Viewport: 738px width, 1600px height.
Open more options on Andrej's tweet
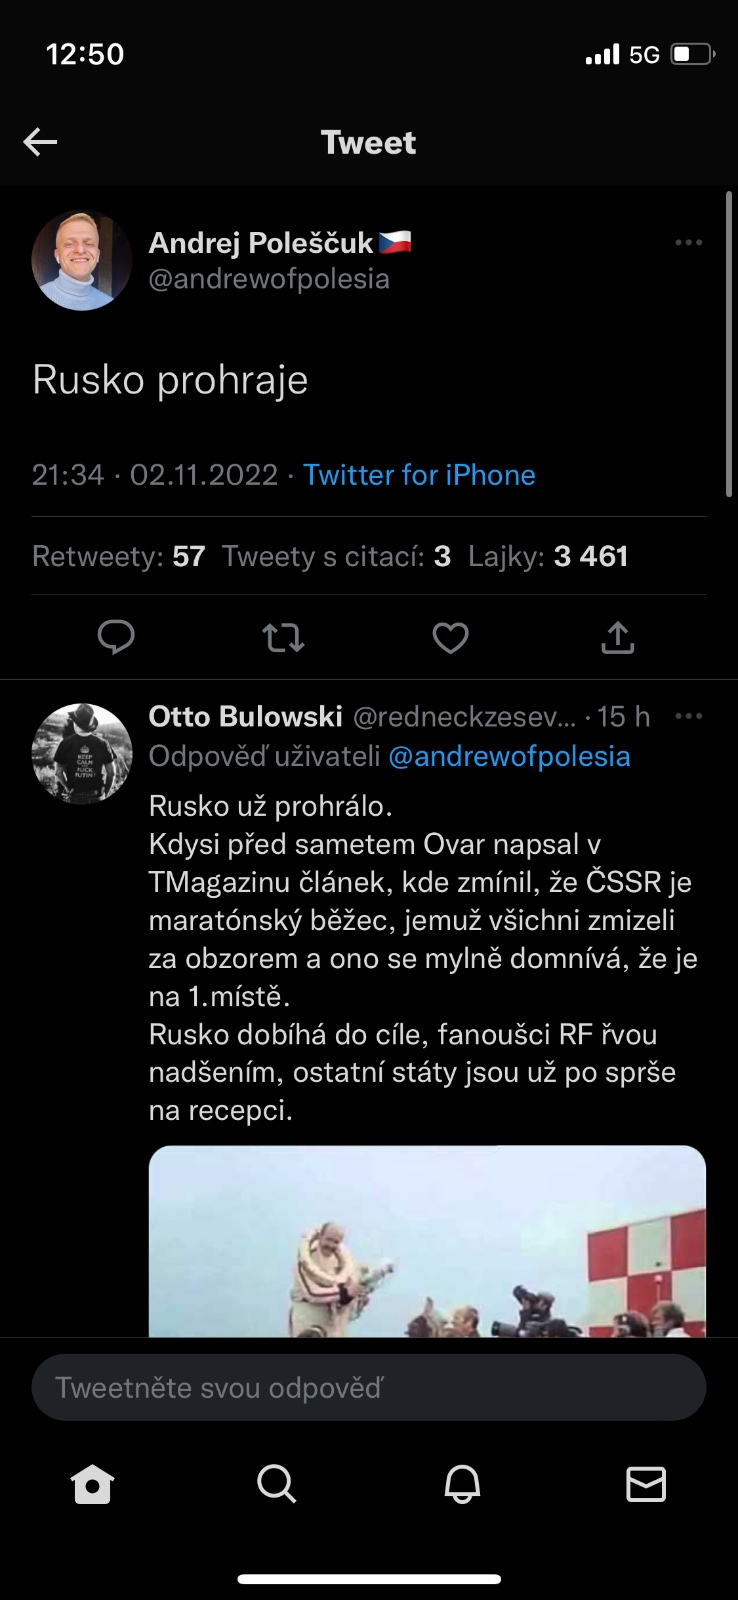tap(688, 243)
